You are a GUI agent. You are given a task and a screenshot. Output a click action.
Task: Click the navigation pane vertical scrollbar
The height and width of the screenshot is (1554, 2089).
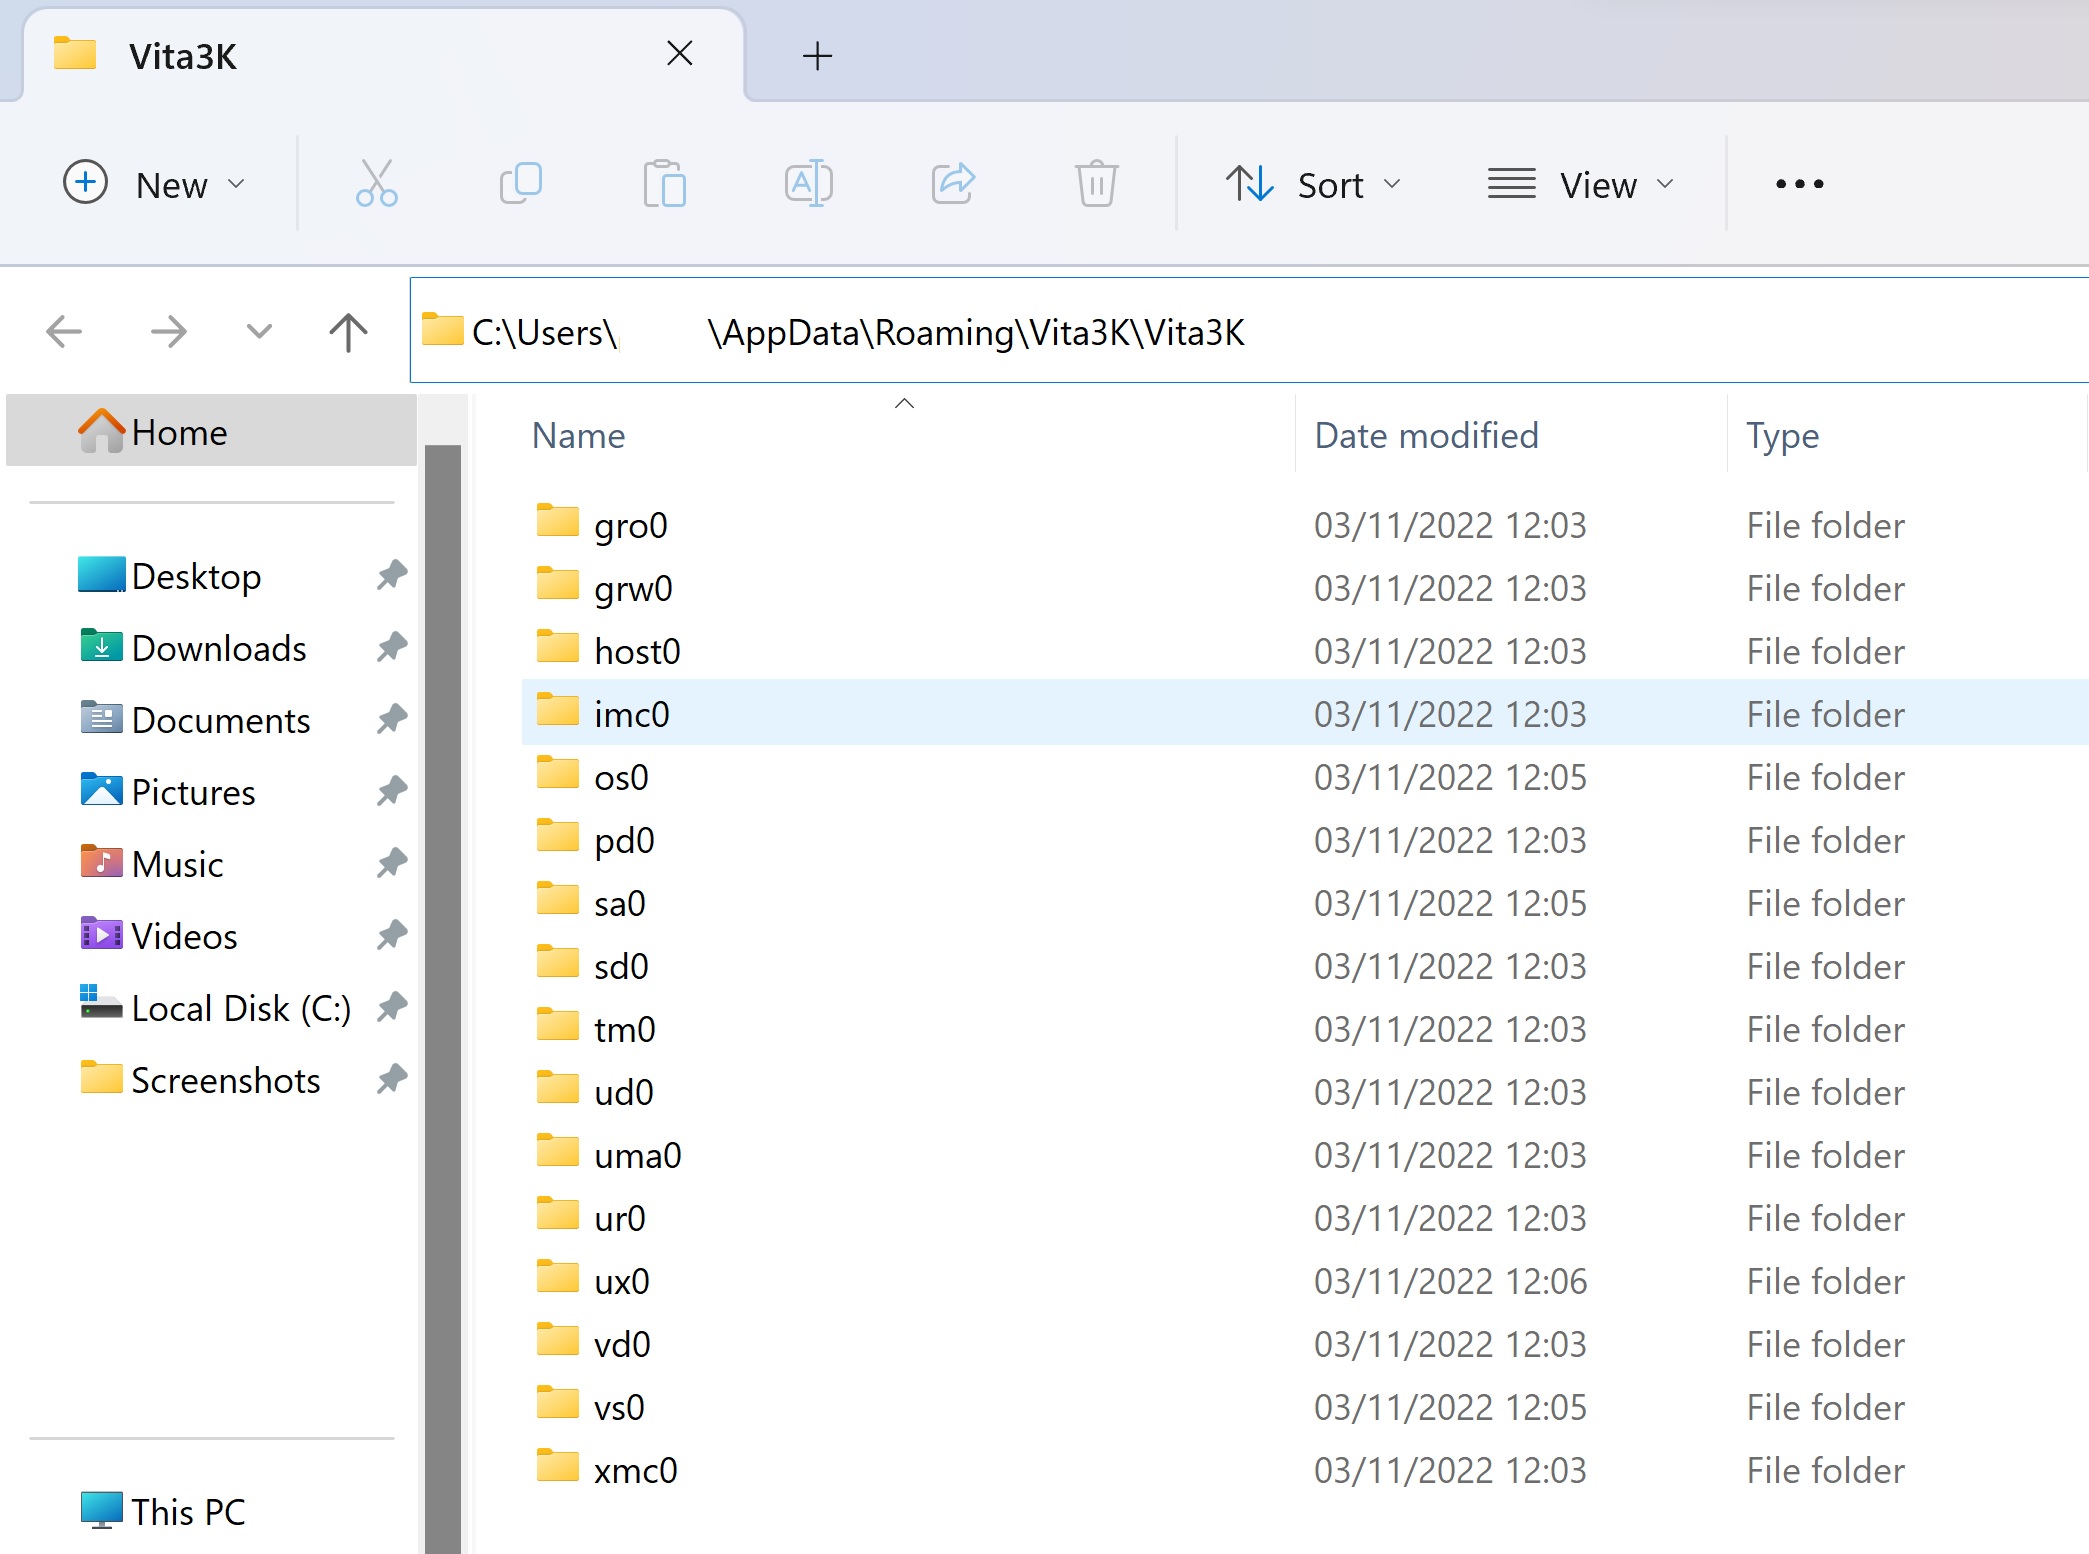[442, 998]
